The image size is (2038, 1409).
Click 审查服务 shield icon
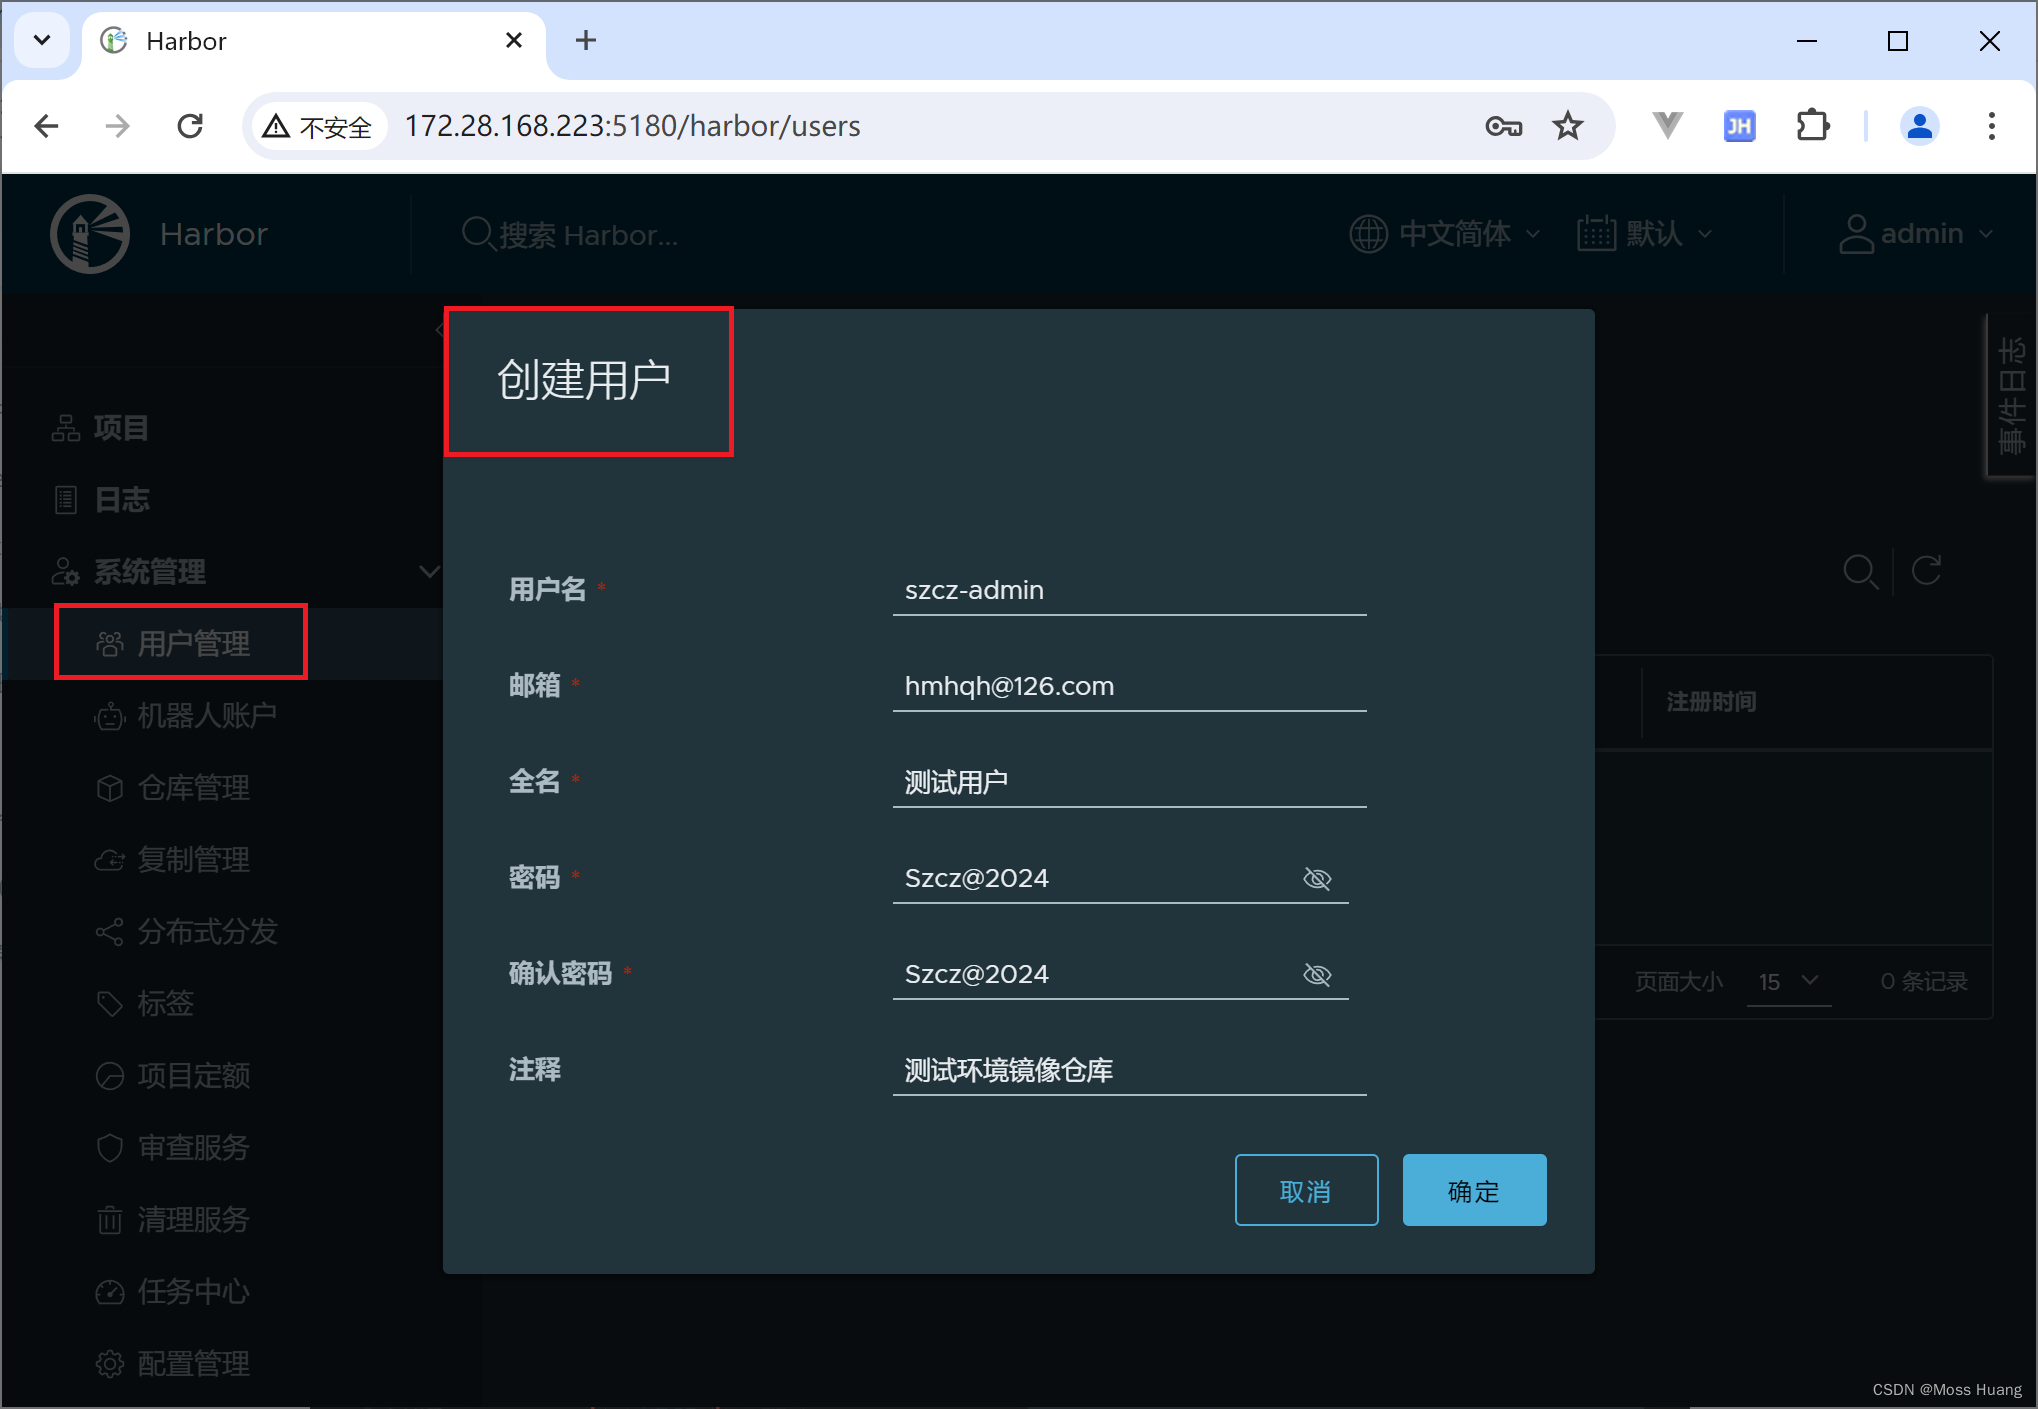[x=110, y=1148]
